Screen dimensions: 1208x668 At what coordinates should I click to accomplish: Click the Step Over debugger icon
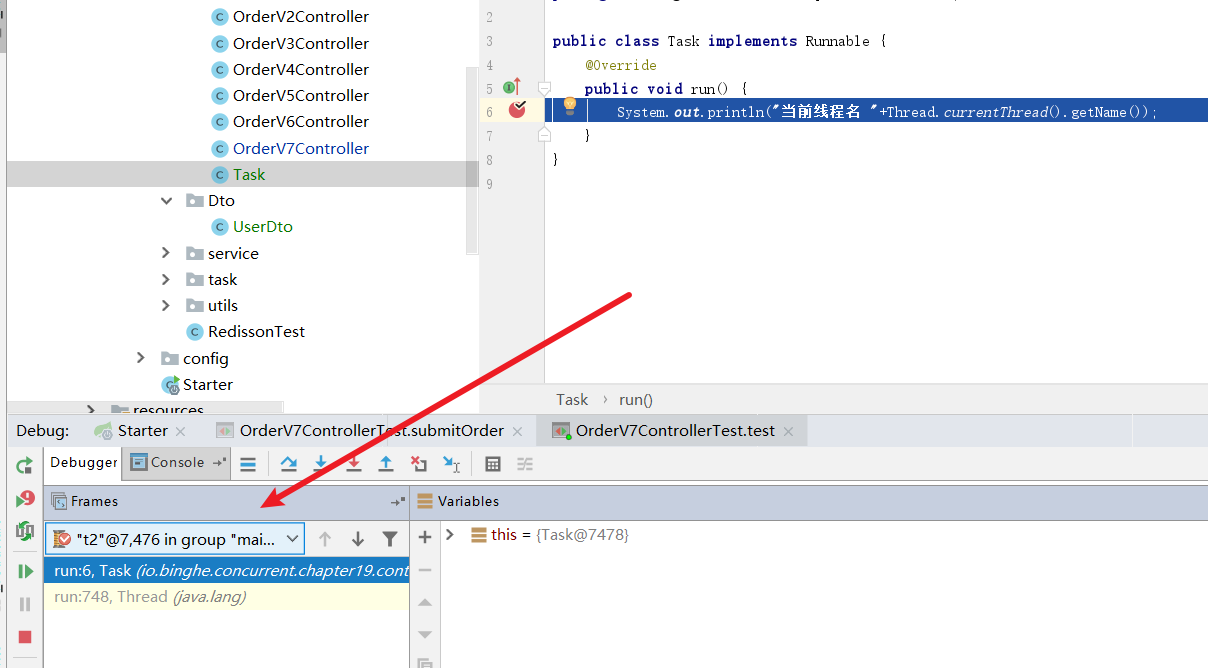pos(289,463)
